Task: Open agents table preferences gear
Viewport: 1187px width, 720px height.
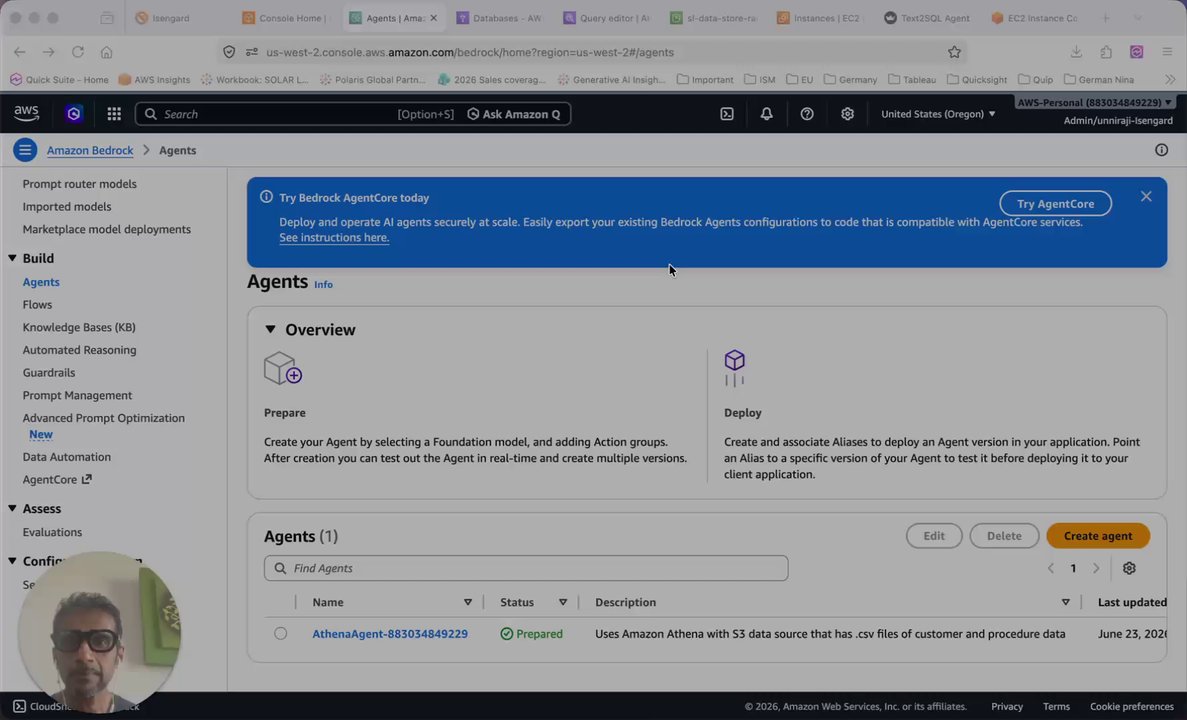Action: pyautogui.click(x=1129, y=568)
